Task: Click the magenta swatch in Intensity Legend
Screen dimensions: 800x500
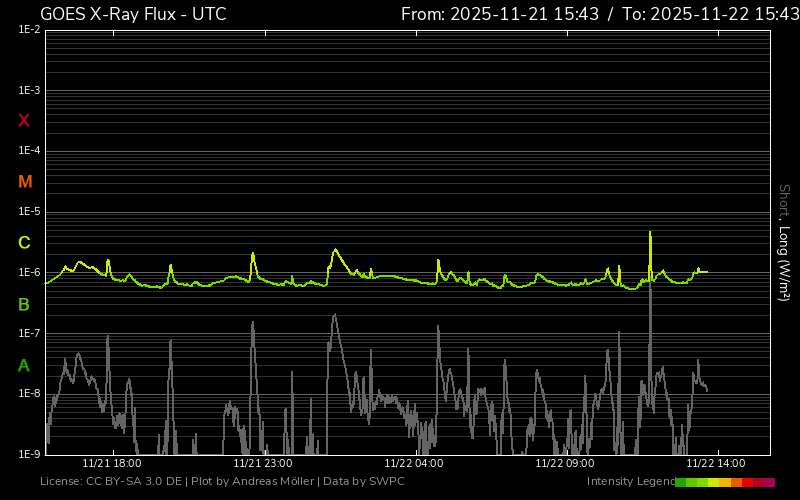Action: (x=769, y=482)
